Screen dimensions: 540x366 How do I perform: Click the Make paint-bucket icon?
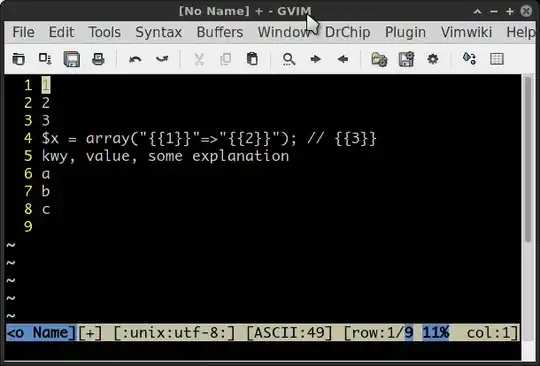pos(469,59)
